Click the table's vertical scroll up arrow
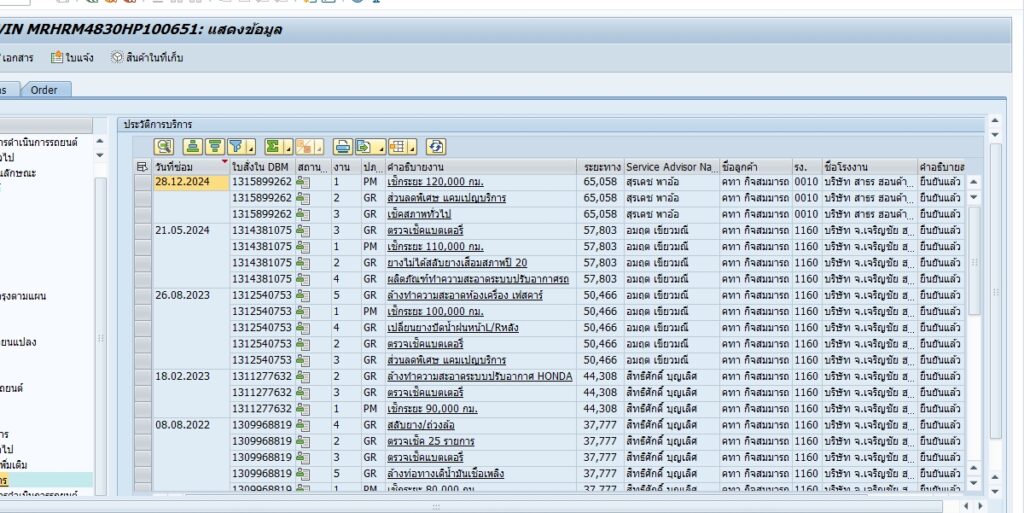This screenshot has height=513, width=1024. click(x=974, y=182)
